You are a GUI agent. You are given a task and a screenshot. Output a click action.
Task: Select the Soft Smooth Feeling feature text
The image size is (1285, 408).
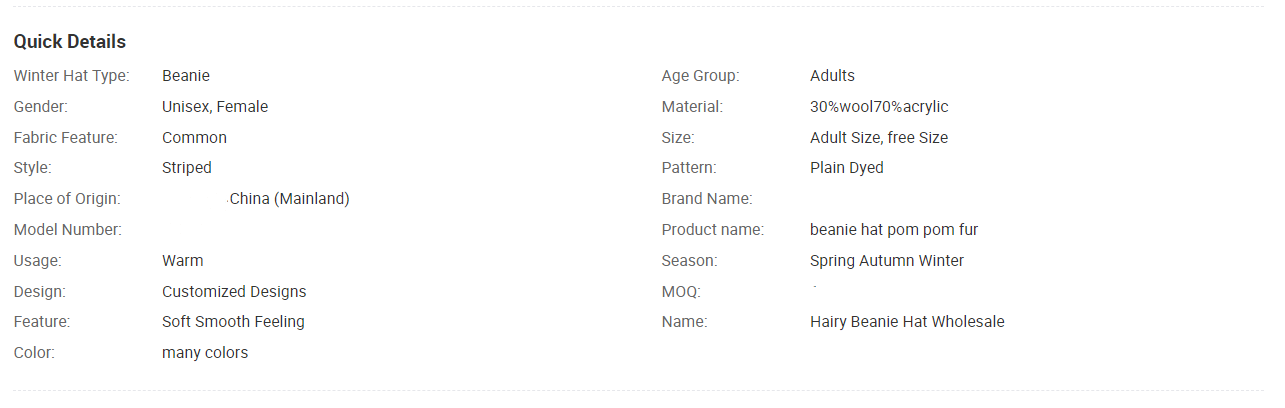click(x=233, y=322)
